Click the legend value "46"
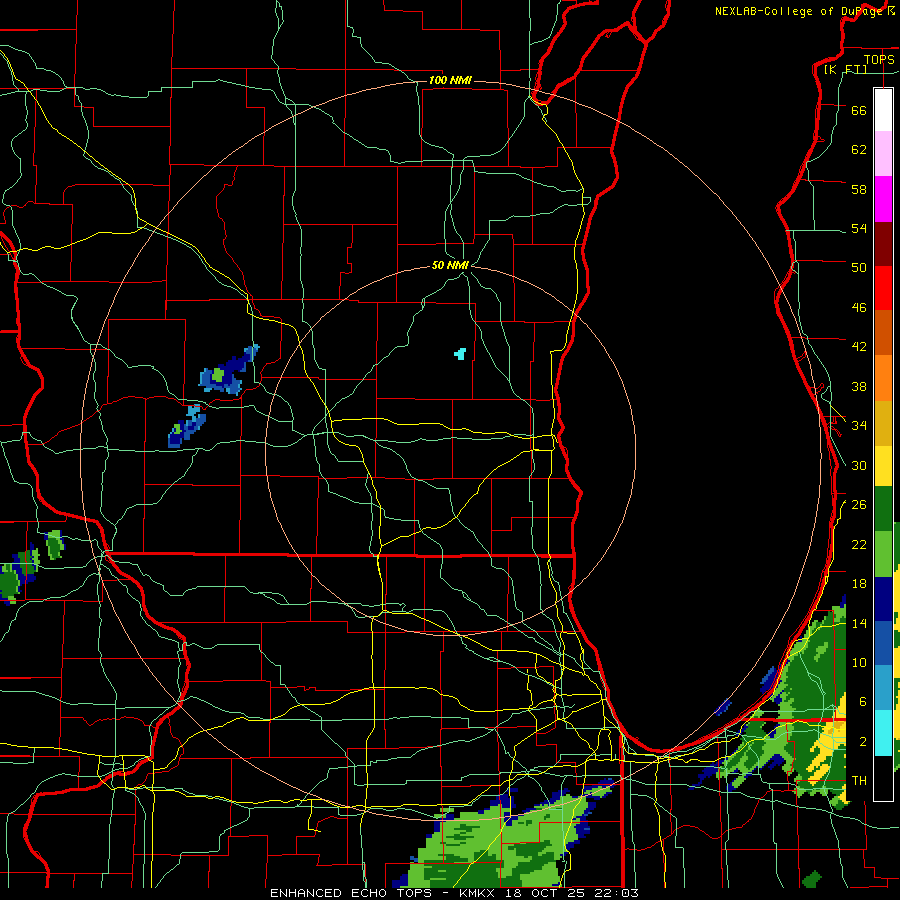The width and height of the screenshot is (900, 900). 859,308
